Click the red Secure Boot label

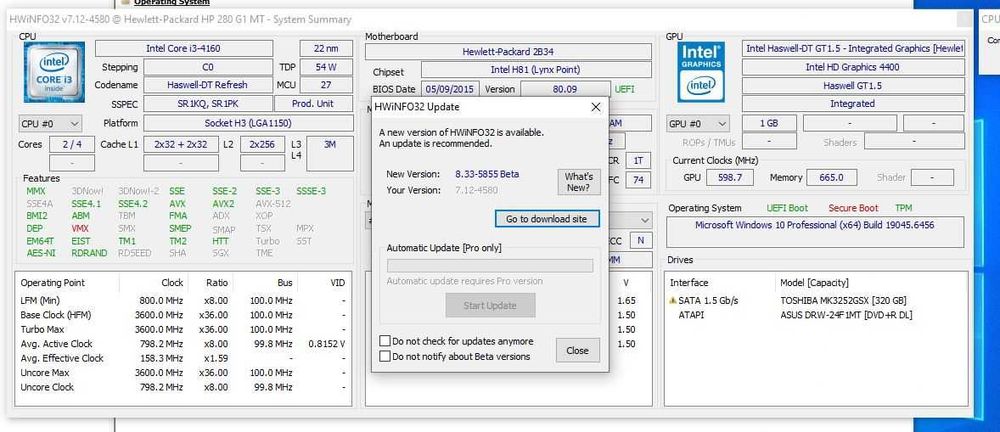[x=853, y=208]
